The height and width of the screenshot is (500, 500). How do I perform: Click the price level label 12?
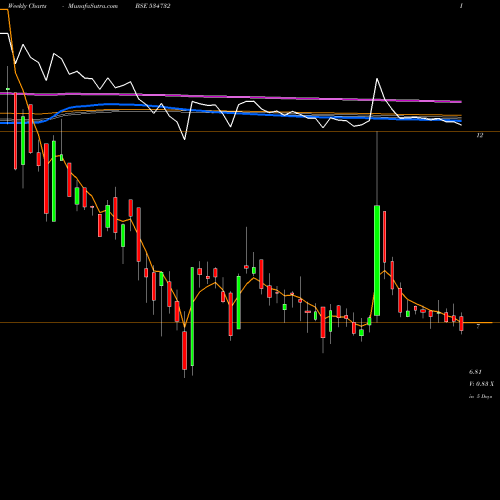tap(480, 136)
